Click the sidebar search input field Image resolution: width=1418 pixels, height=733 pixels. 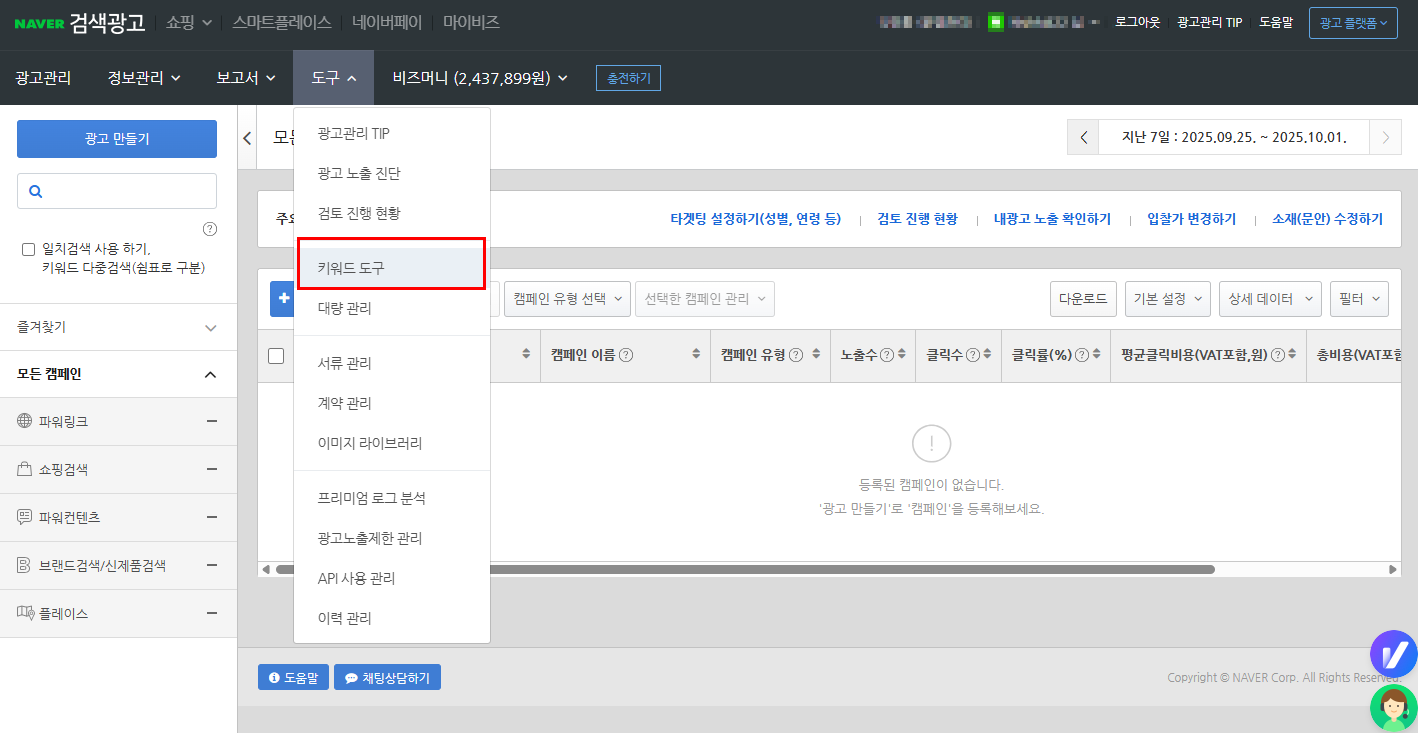117,191
